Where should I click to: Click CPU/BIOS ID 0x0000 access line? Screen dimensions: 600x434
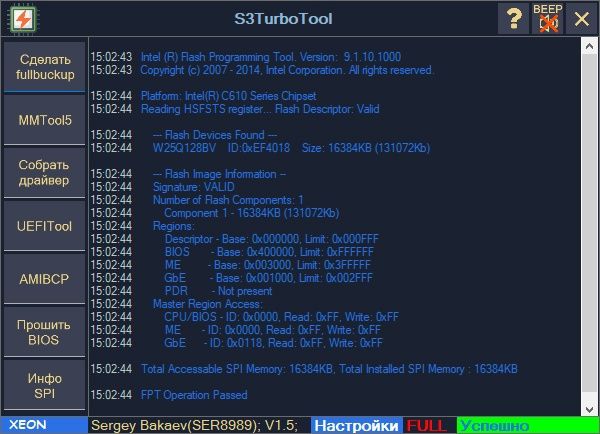tap(281, 317)
